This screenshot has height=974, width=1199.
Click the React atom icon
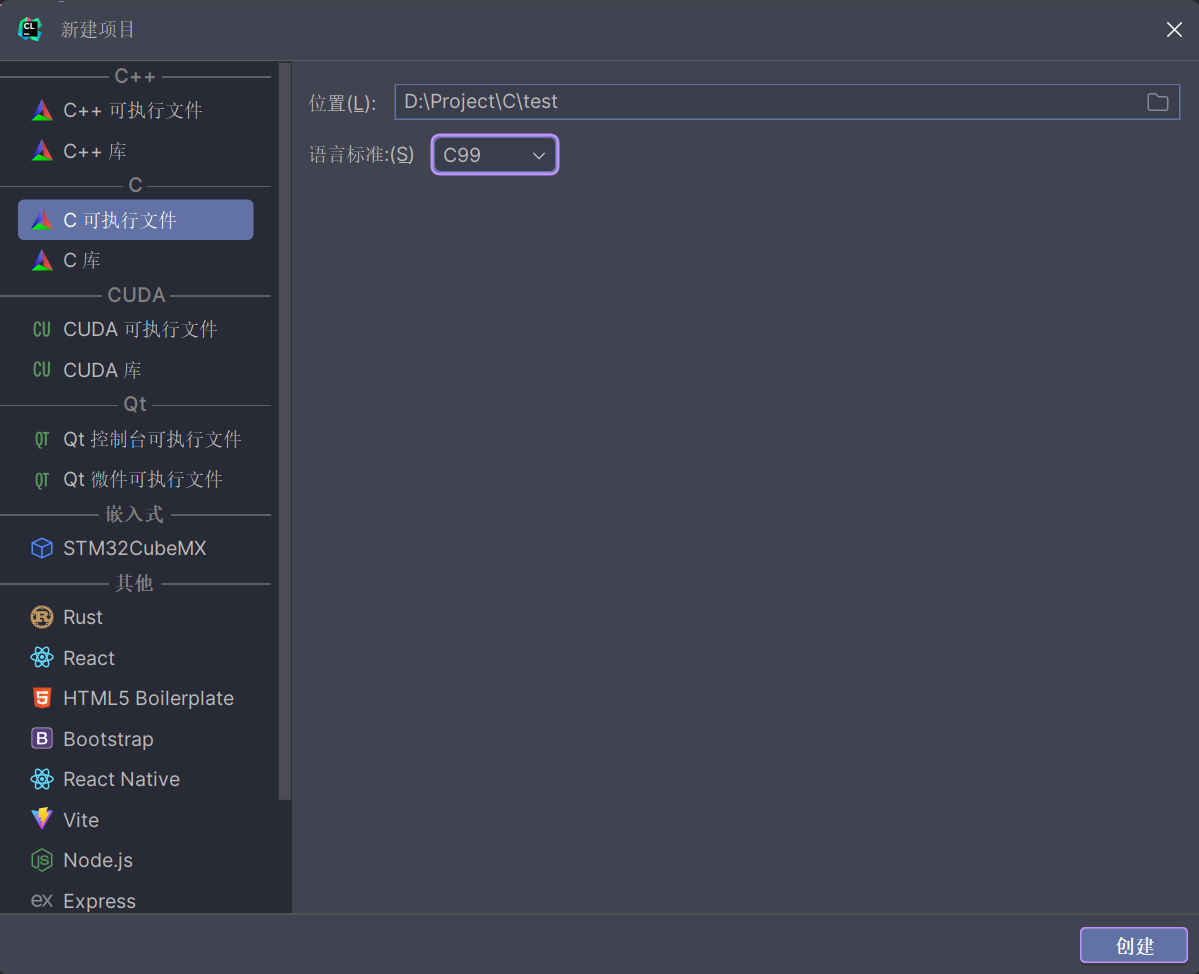[x=42, y=657]
